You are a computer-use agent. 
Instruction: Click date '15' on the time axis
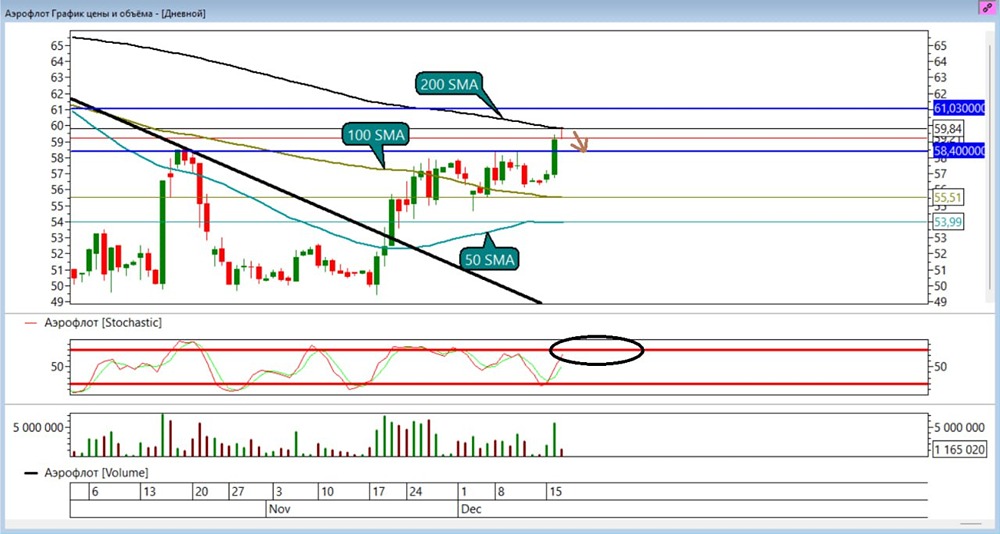click(555, 492)
